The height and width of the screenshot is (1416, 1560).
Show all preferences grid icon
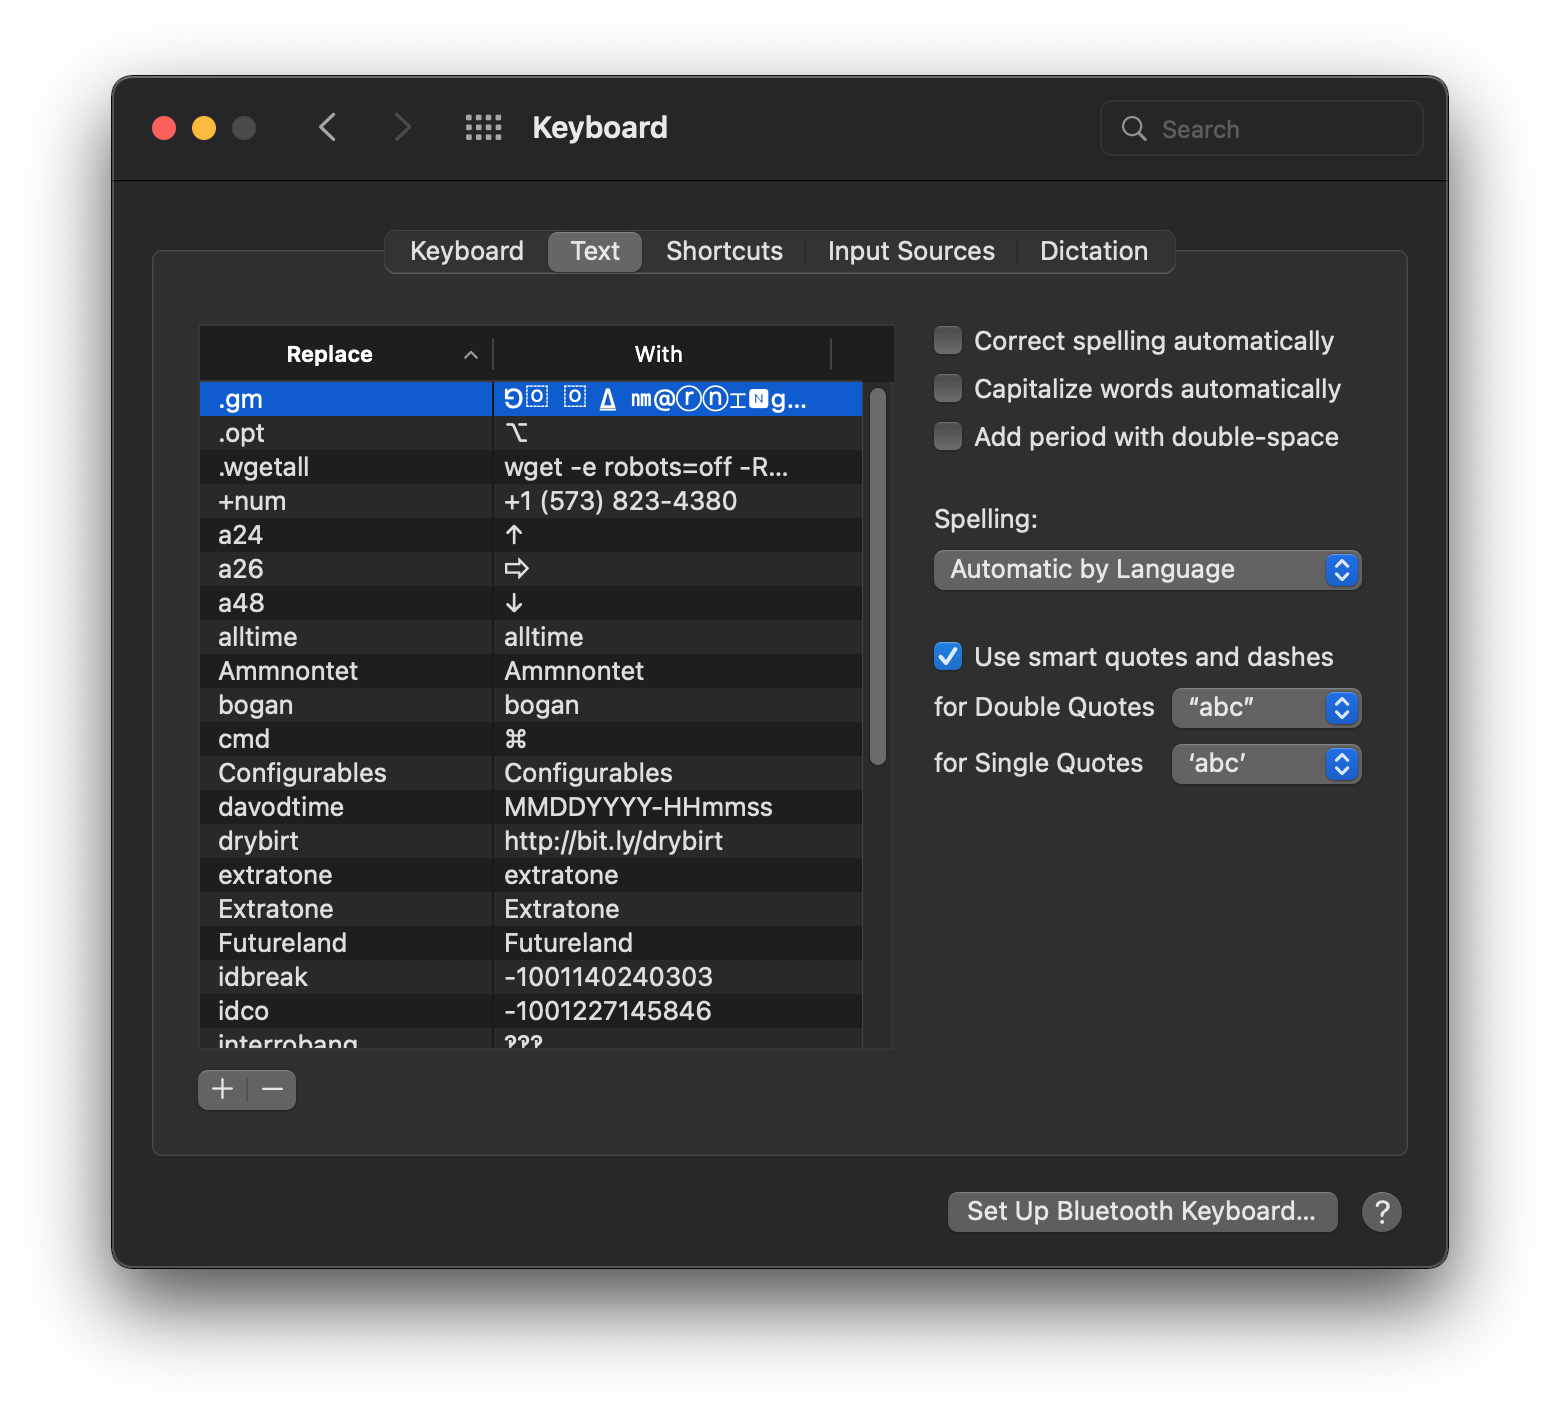pos(483,128)
